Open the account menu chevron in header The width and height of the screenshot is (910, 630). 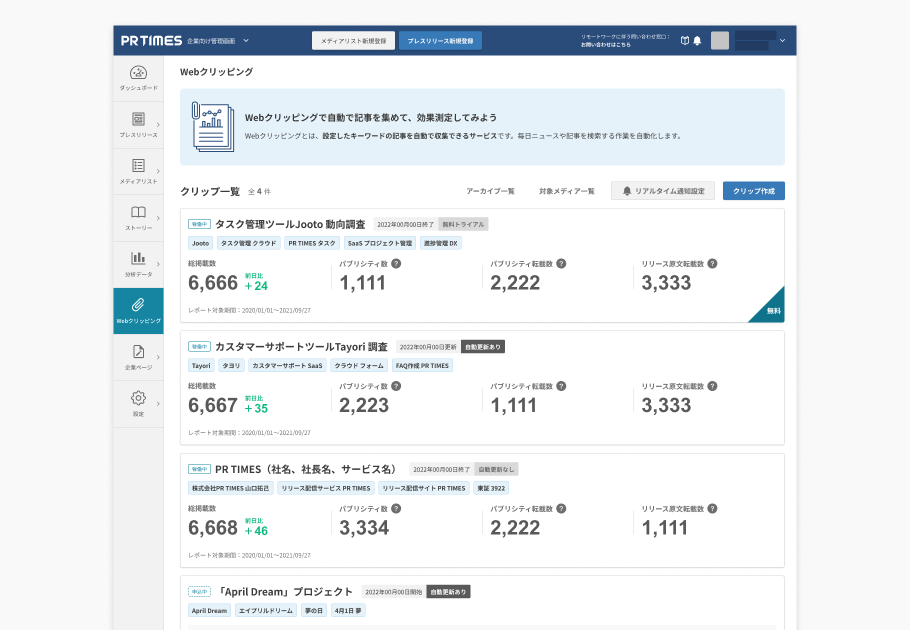tap(782, 41)
